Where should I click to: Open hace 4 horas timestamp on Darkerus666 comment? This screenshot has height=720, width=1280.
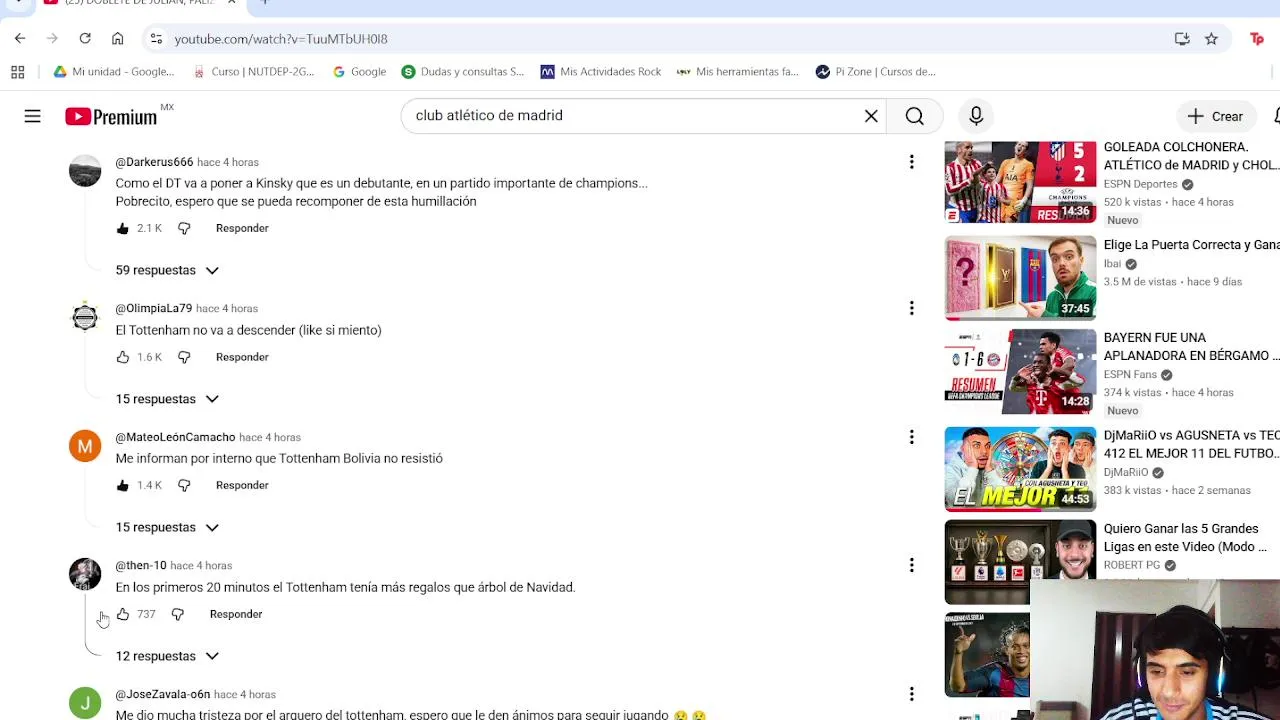click(x=228, y=162)
